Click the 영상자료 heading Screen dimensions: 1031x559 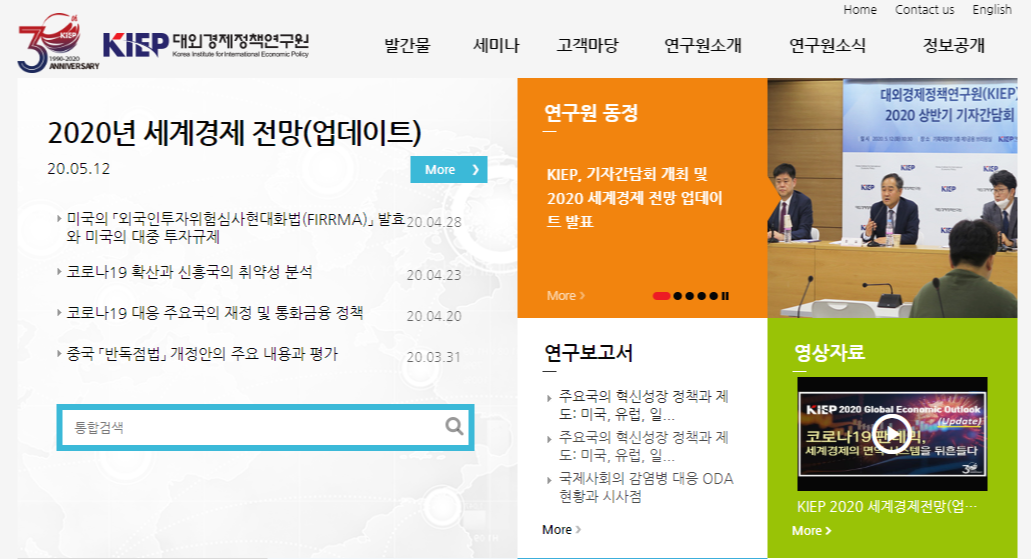tap(829, 352)
